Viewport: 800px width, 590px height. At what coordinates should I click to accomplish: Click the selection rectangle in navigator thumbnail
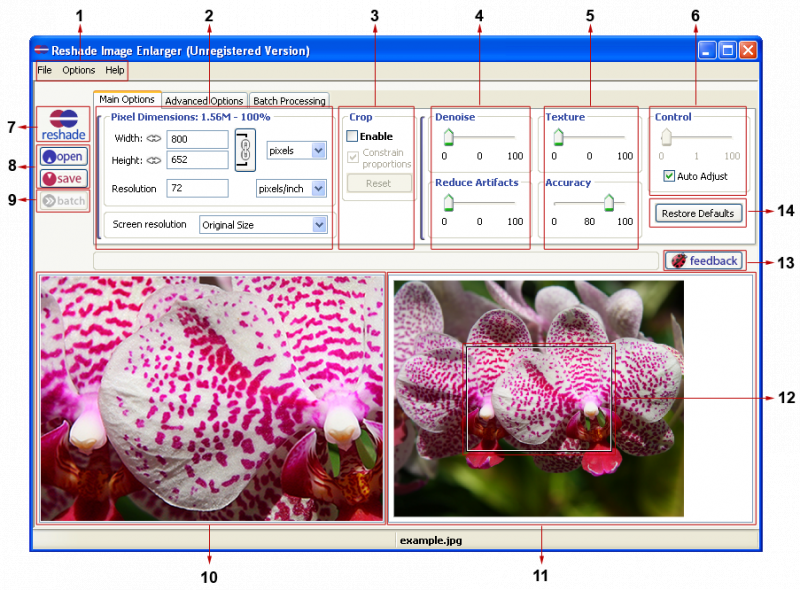click(x=539, y=399)
